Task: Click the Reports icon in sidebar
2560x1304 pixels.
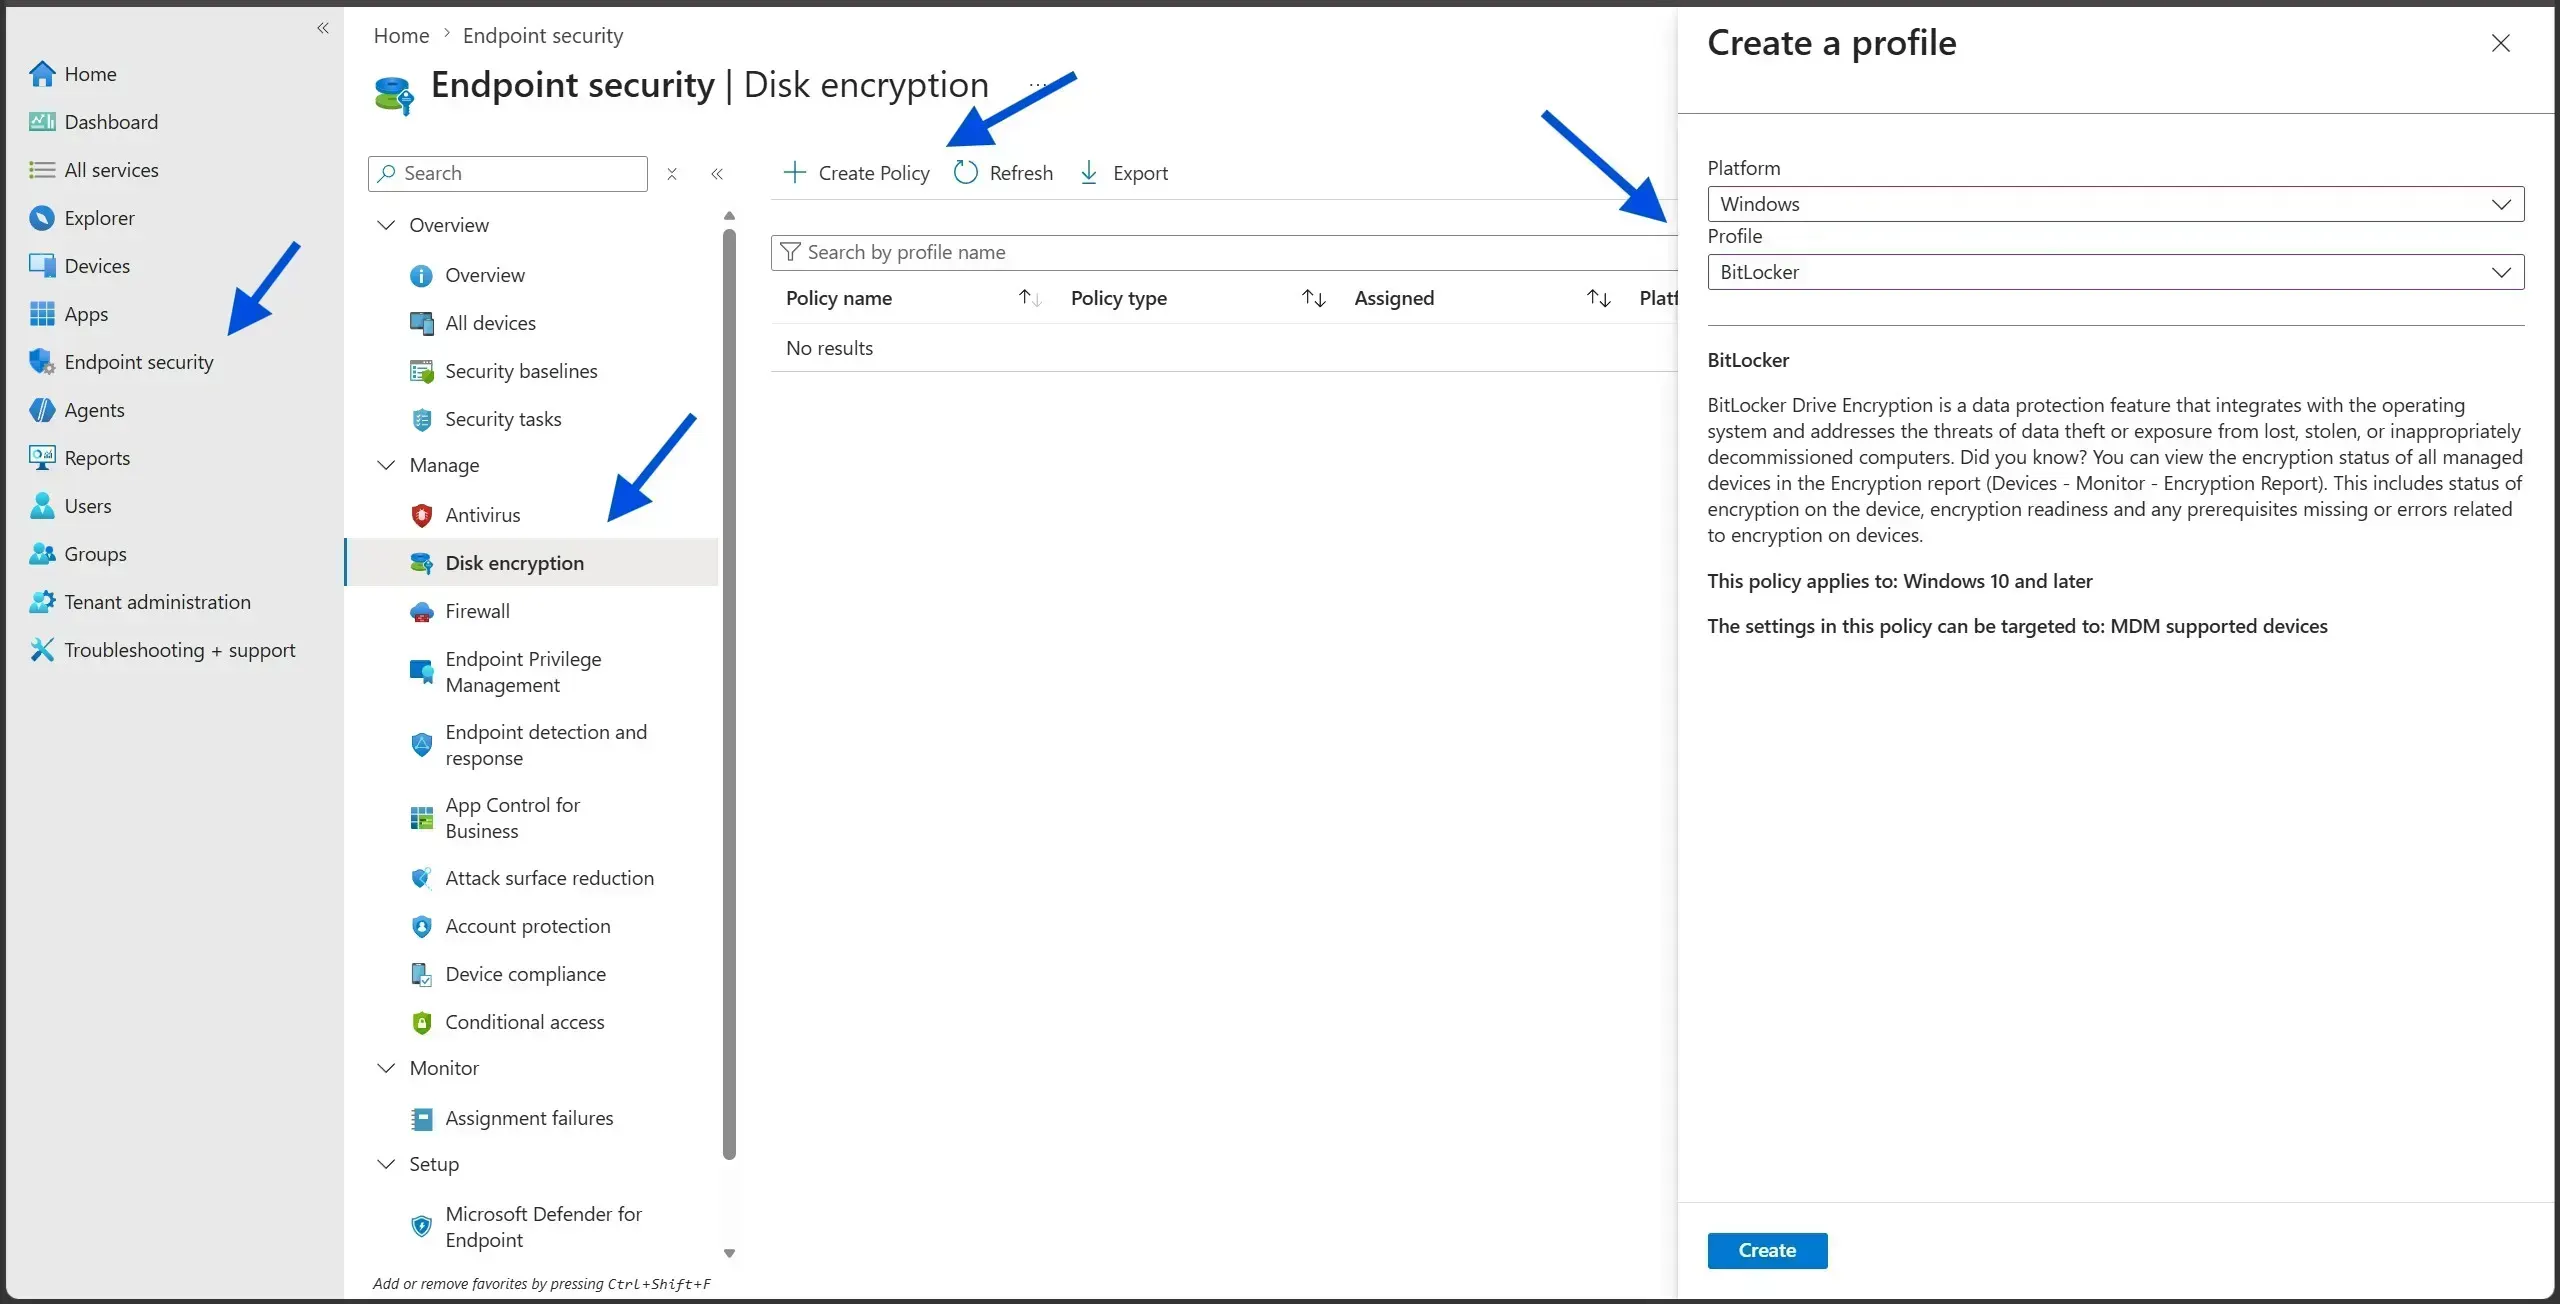Action: click(42, 458)
